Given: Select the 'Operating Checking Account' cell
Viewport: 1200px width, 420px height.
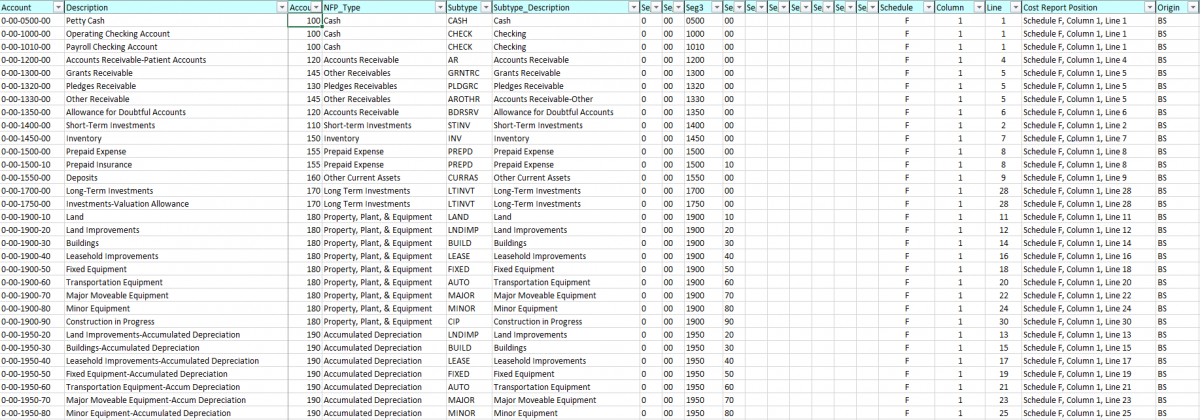Looking at the screenshot, I should pos(176,33).
